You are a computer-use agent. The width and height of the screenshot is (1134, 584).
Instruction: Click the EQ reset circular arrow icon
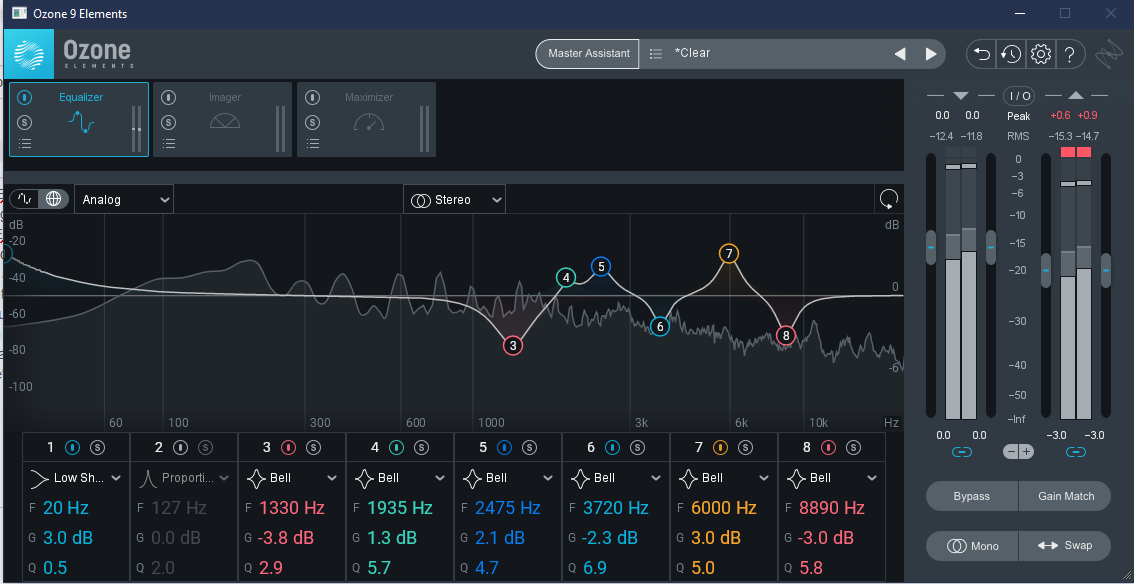(x=888, y=199)
